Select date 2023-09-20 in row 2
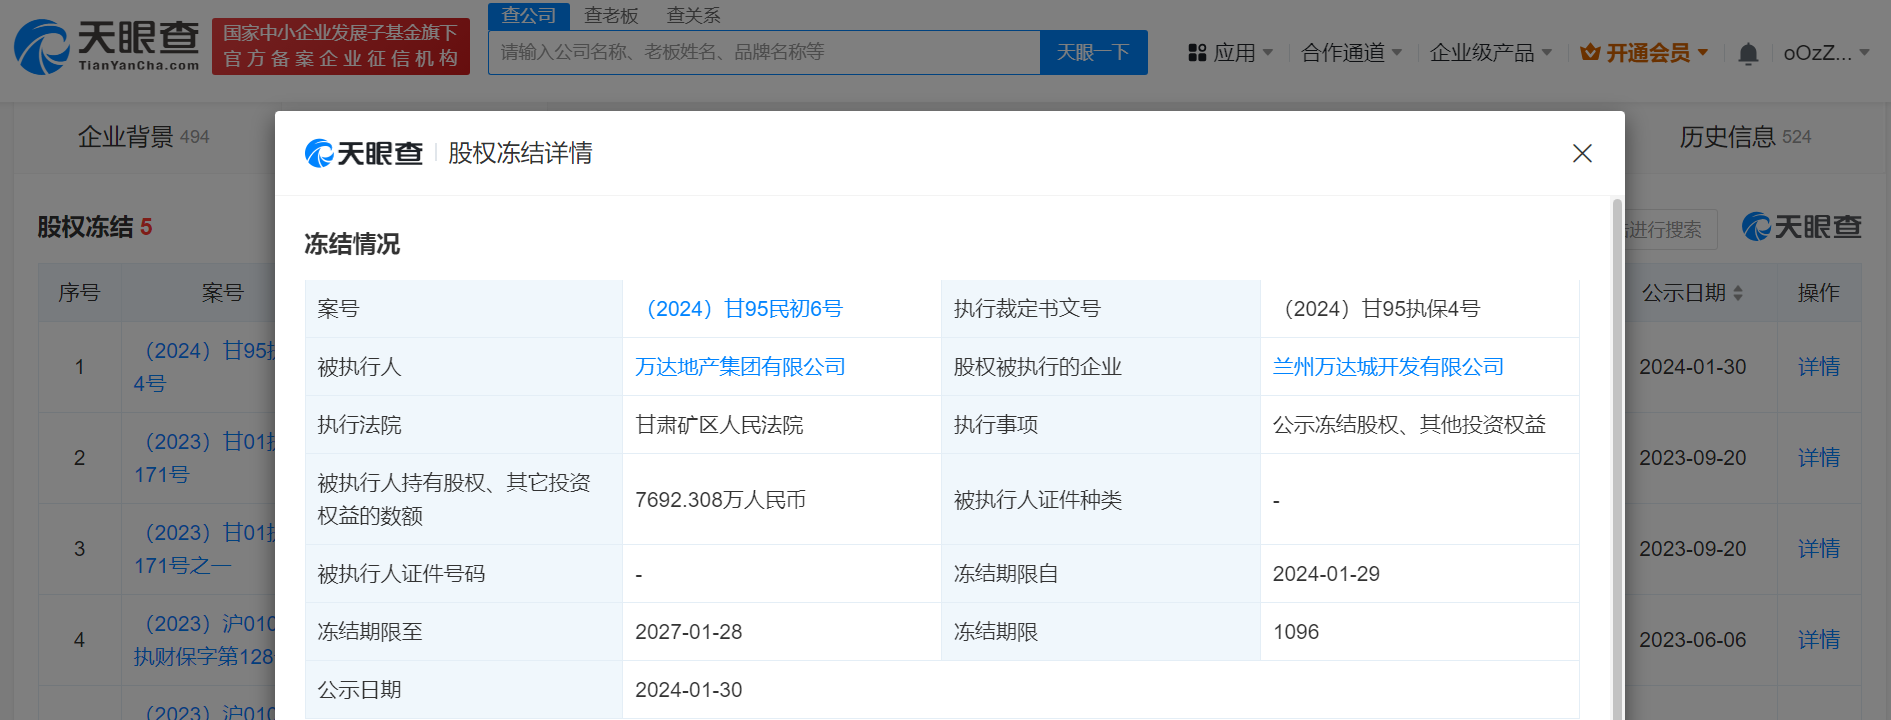Image resolution: width=1891 pixels, height=720 pixels. [x=1692, y=458]
